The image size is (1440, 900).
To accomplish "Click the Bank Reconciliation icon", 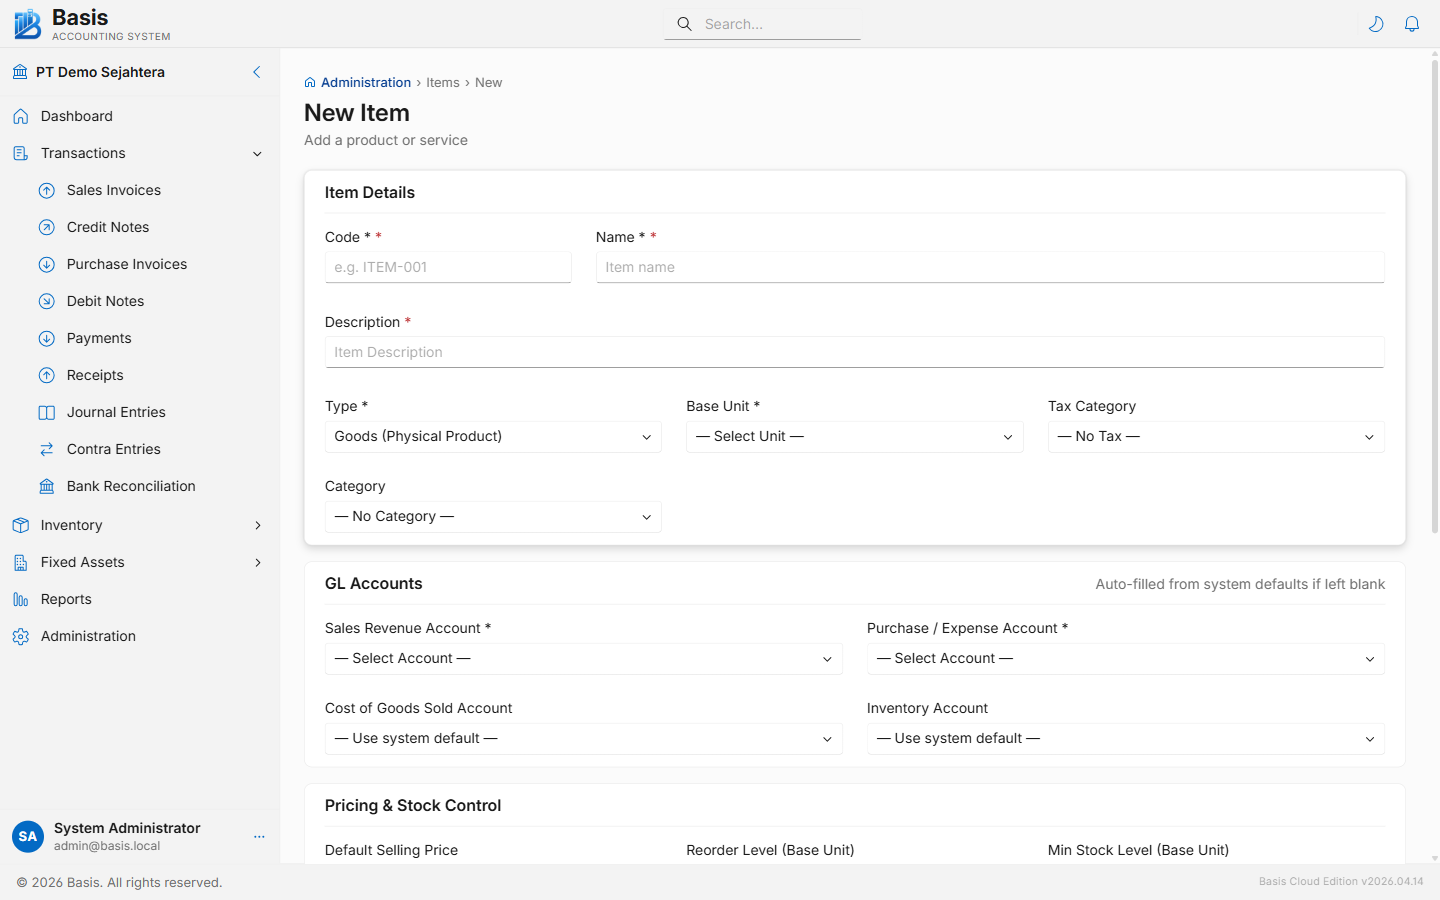I will coord(47,486).
